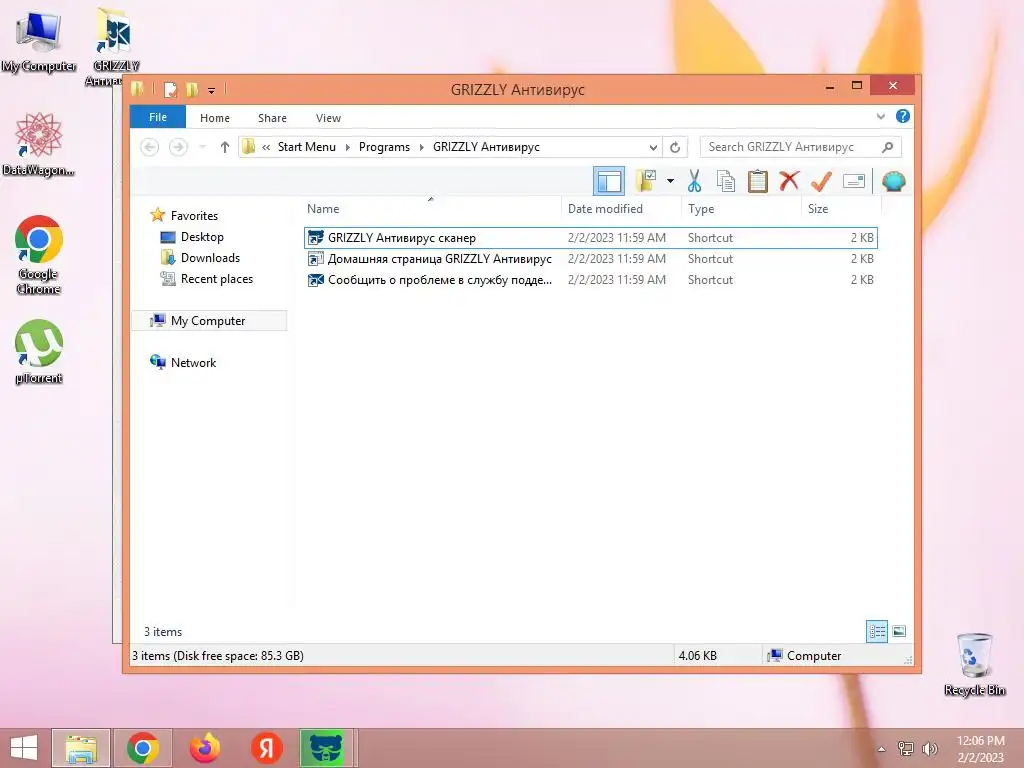
Task: Sort by the Type column header
Action: [741, 208]
